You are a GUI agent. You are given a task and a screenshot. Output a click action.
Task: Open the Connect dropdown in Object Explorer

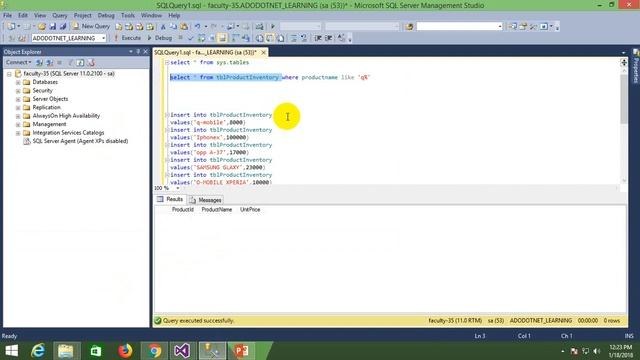(18, 62)
